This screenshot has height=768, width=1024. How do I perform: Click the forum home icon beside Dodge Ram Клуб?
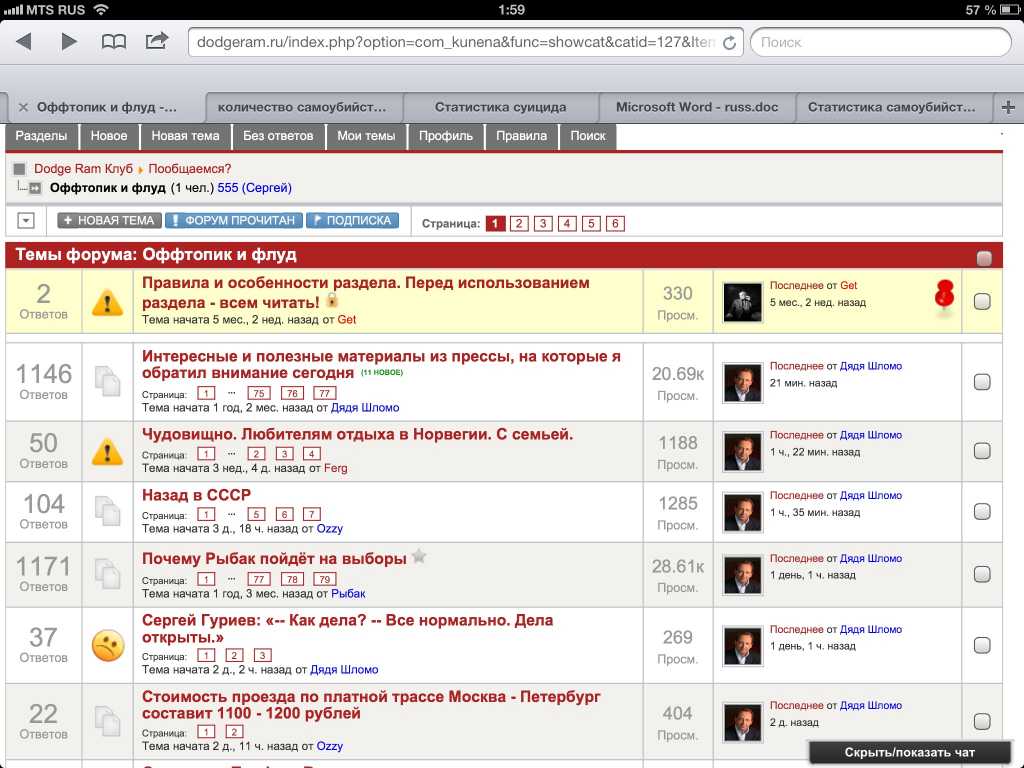pos(19,168)
